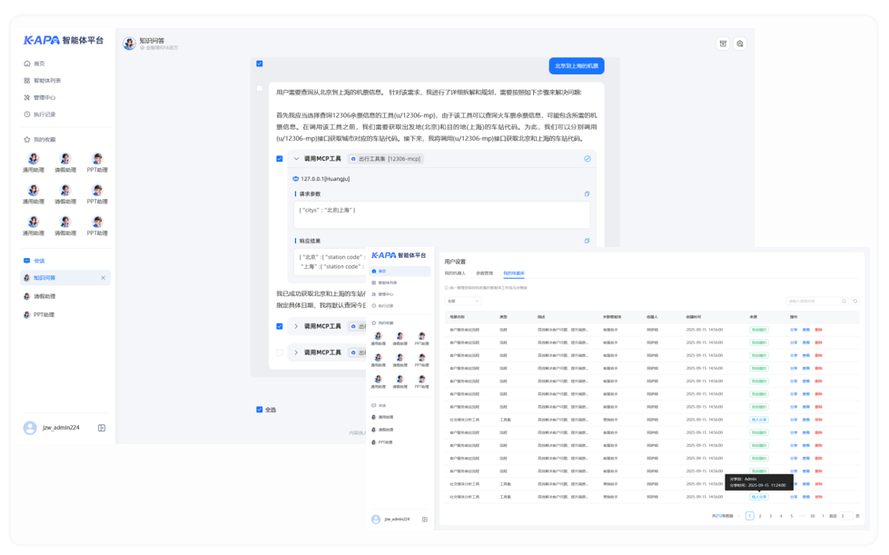The height and width of the screenshot is (555, 889).
Task: Click the logout icon next to jzw_admin224
Action: point(101,428)
